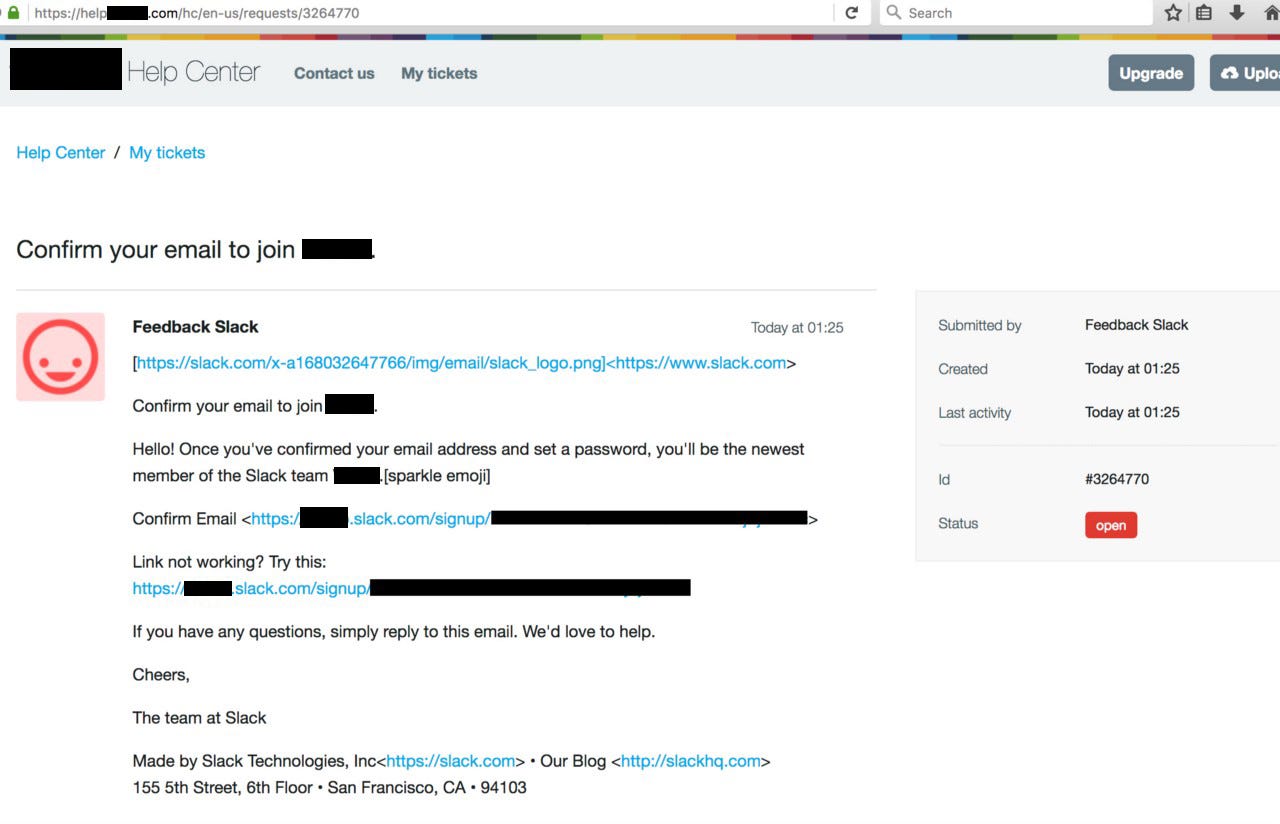Viewport: 1280px width, 824px height.
Task: Open My tickets in header navigation
Action: pyautogui.click(x=439, y=73)
